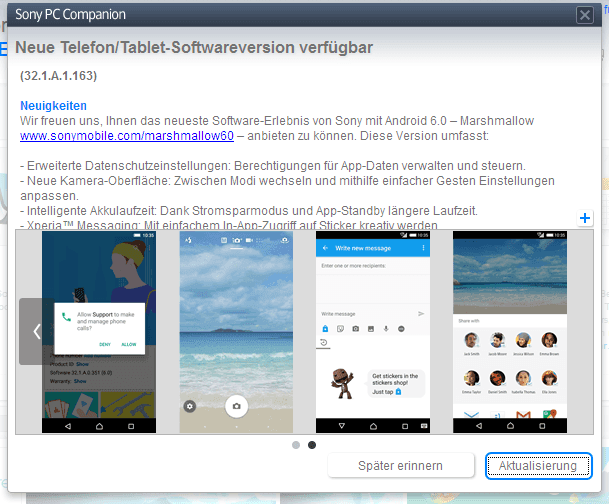Screen dimensions: 609x504
Task: Open the permission dialog screenshot thumbnail
Action: tap(99, 332)
